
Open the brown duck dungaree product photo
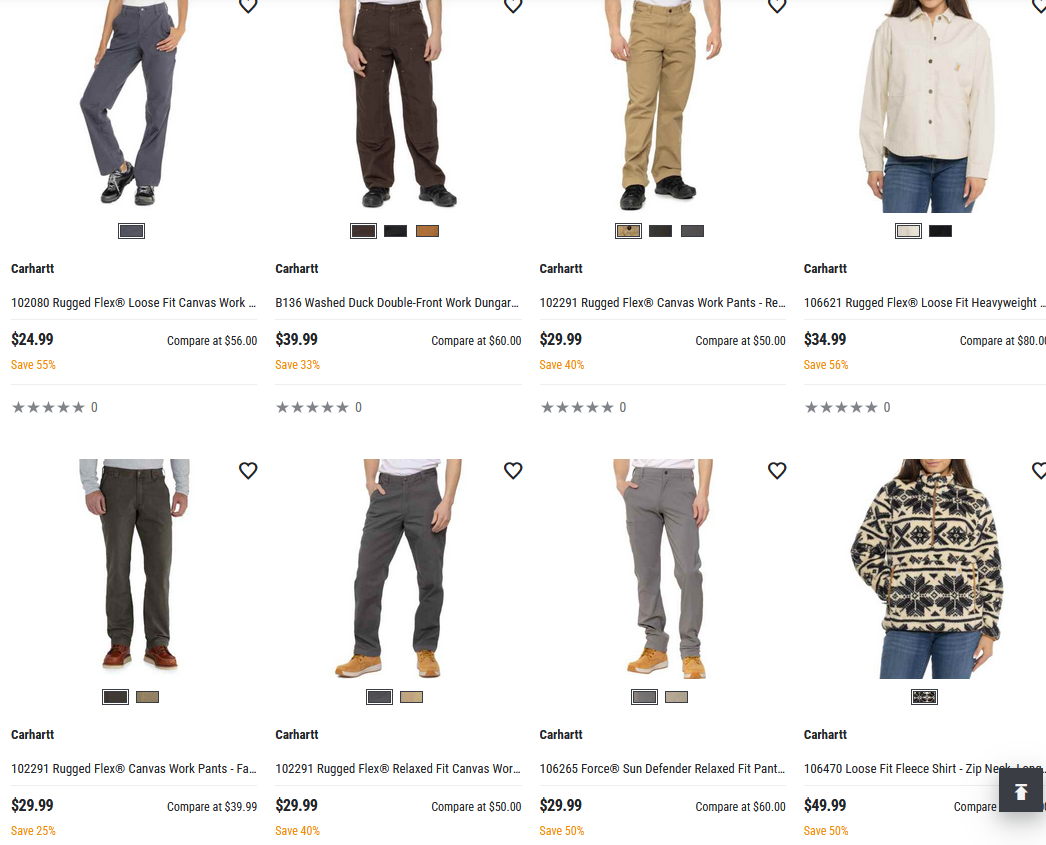(398, 105)
